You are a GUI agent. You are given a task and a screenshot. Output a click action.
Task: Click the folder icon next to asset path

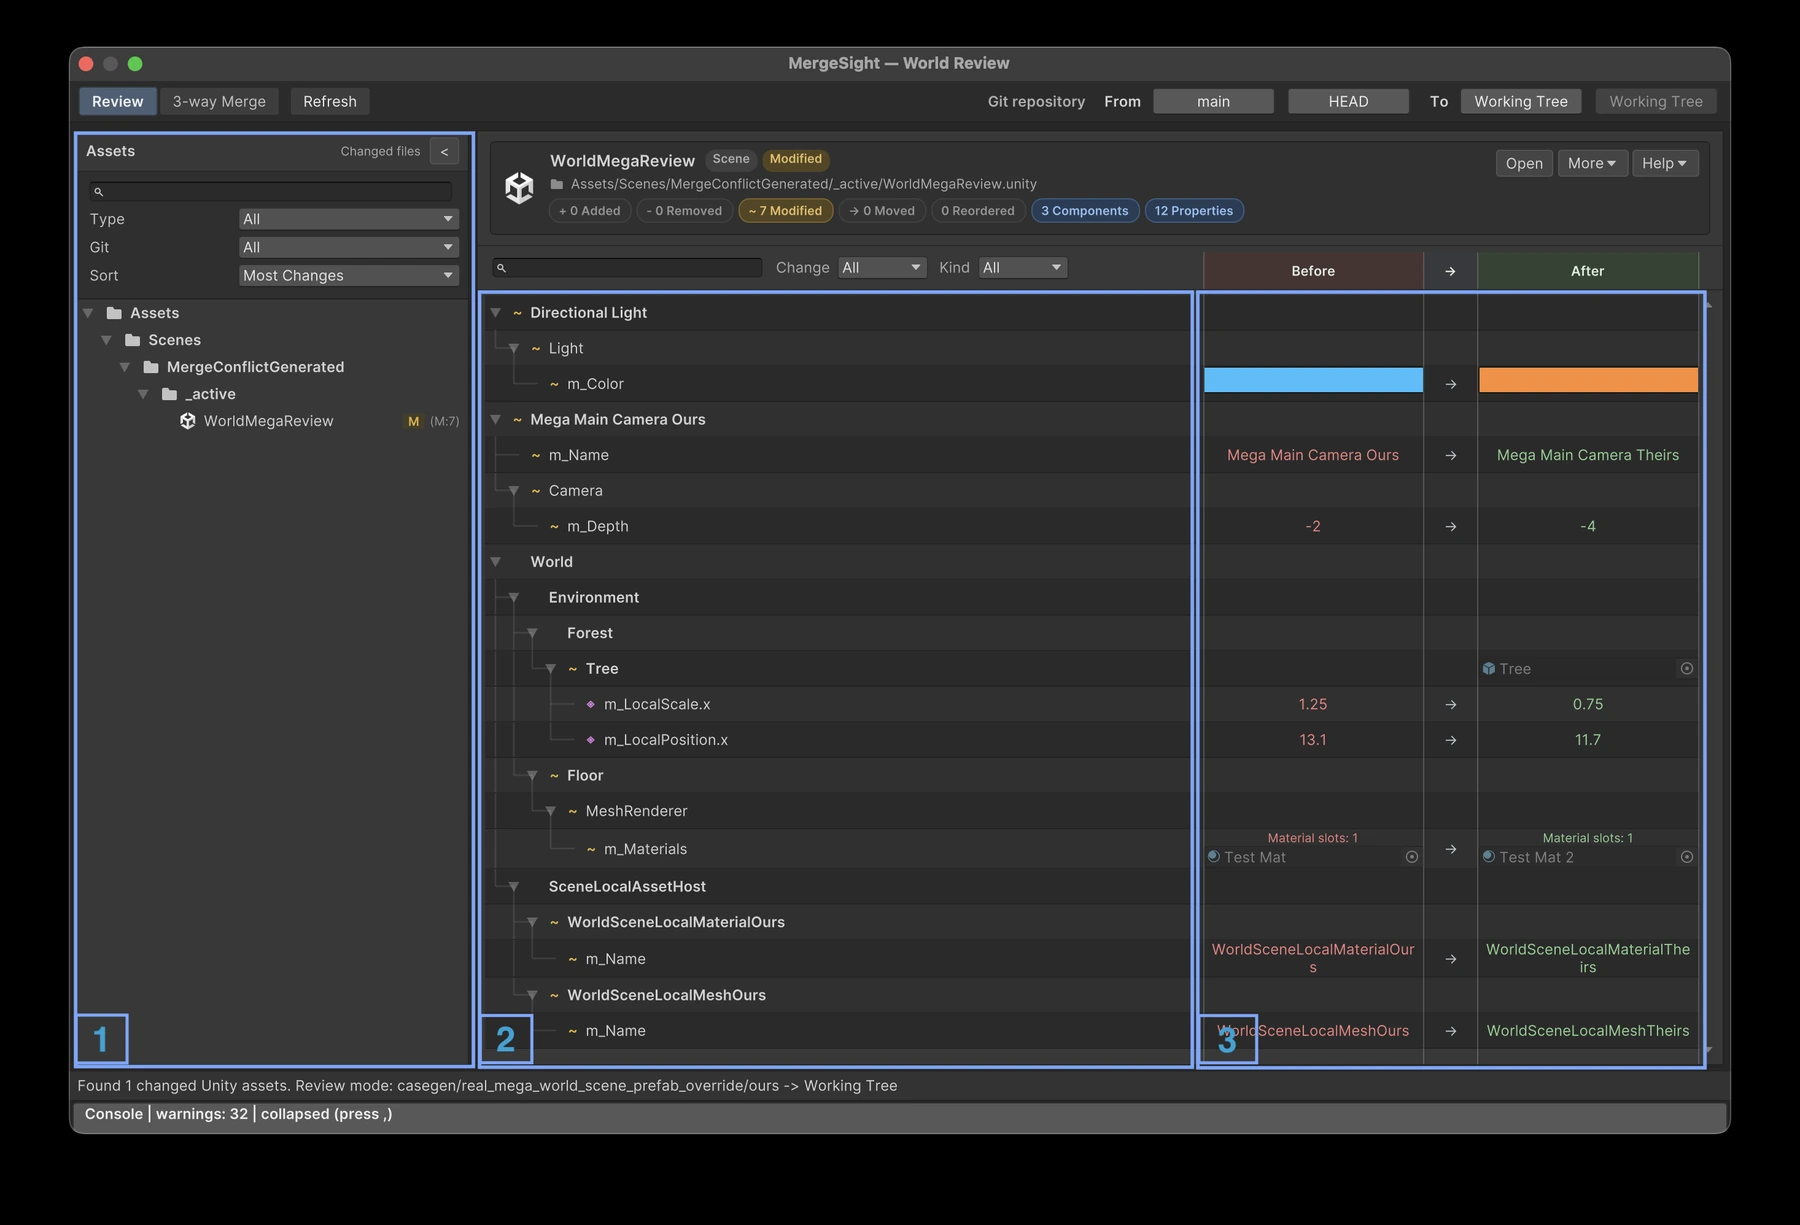coord(557,184)
